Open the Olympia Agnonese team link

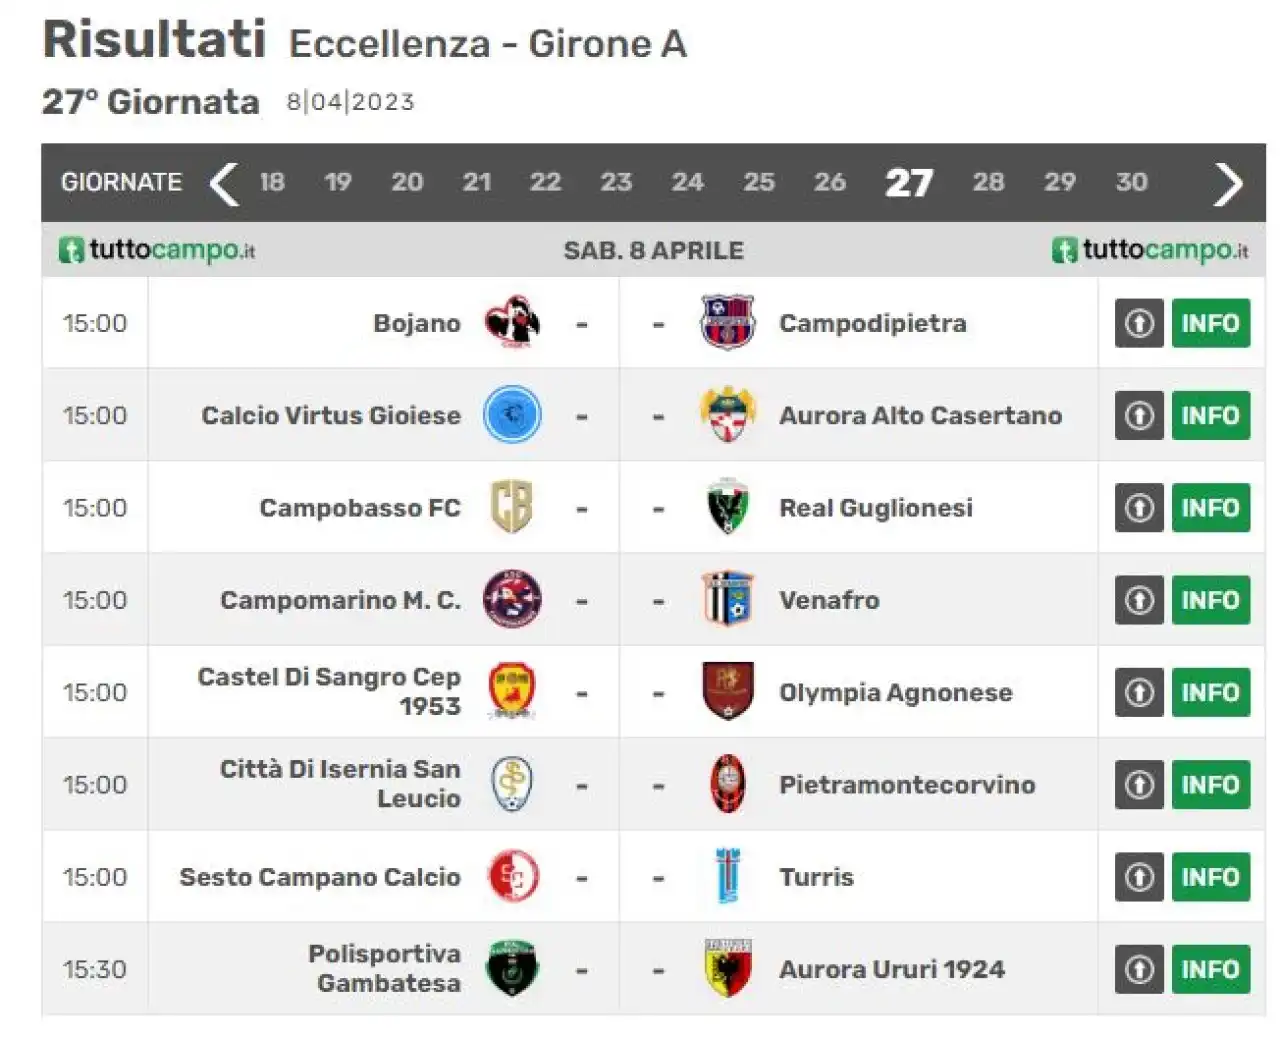coord(895,692)
